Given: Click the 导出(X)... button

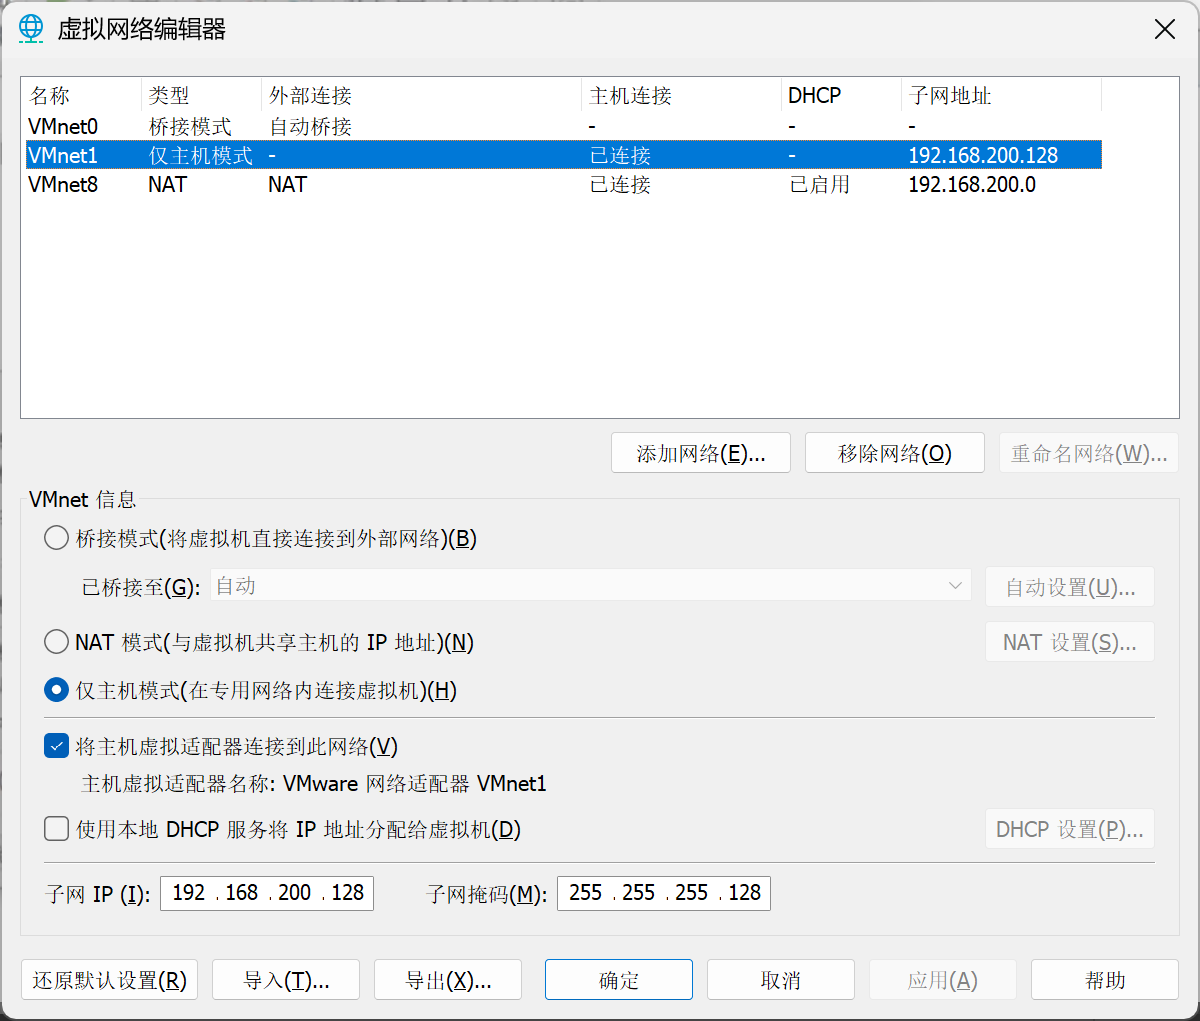Looking at the screenshot, I should pos(448,980).
